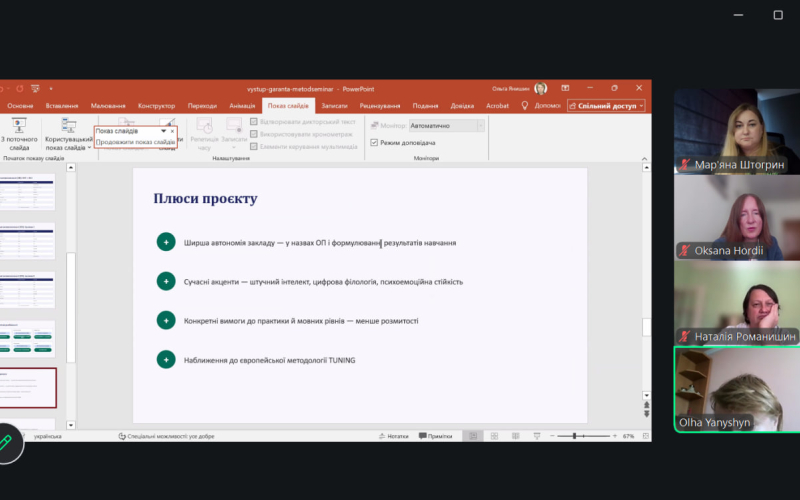Click text 'Наближення до європейської методології TUNING'
Screen dimensions: 800x500
[x=269, y=360]
